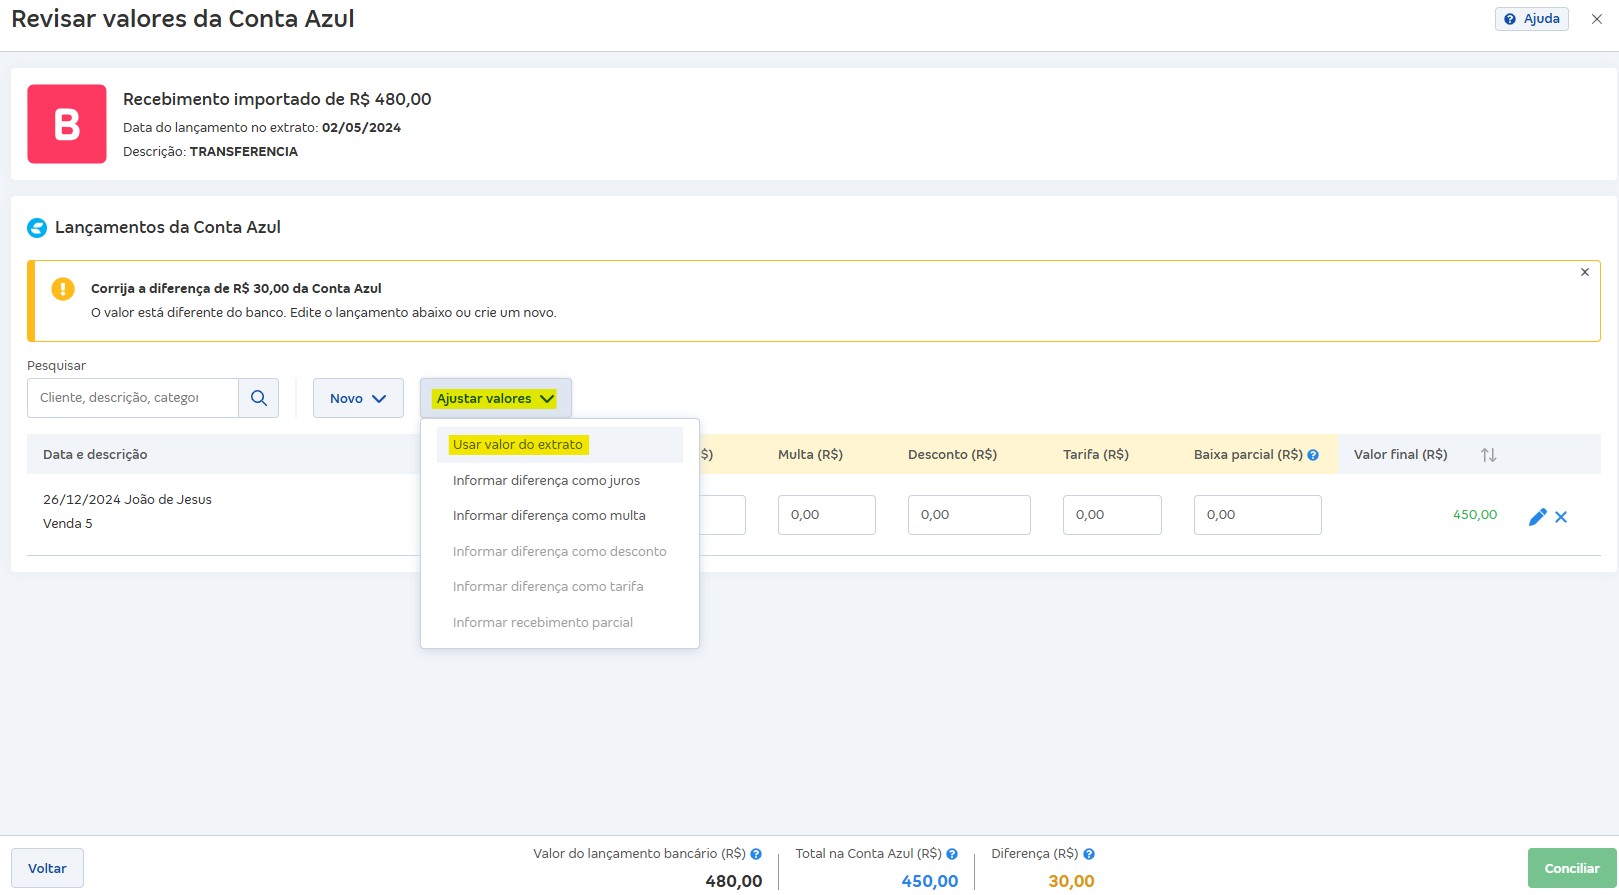Open help icon beside Diferença
The image size is (1619, 895).
[1089, 854]
